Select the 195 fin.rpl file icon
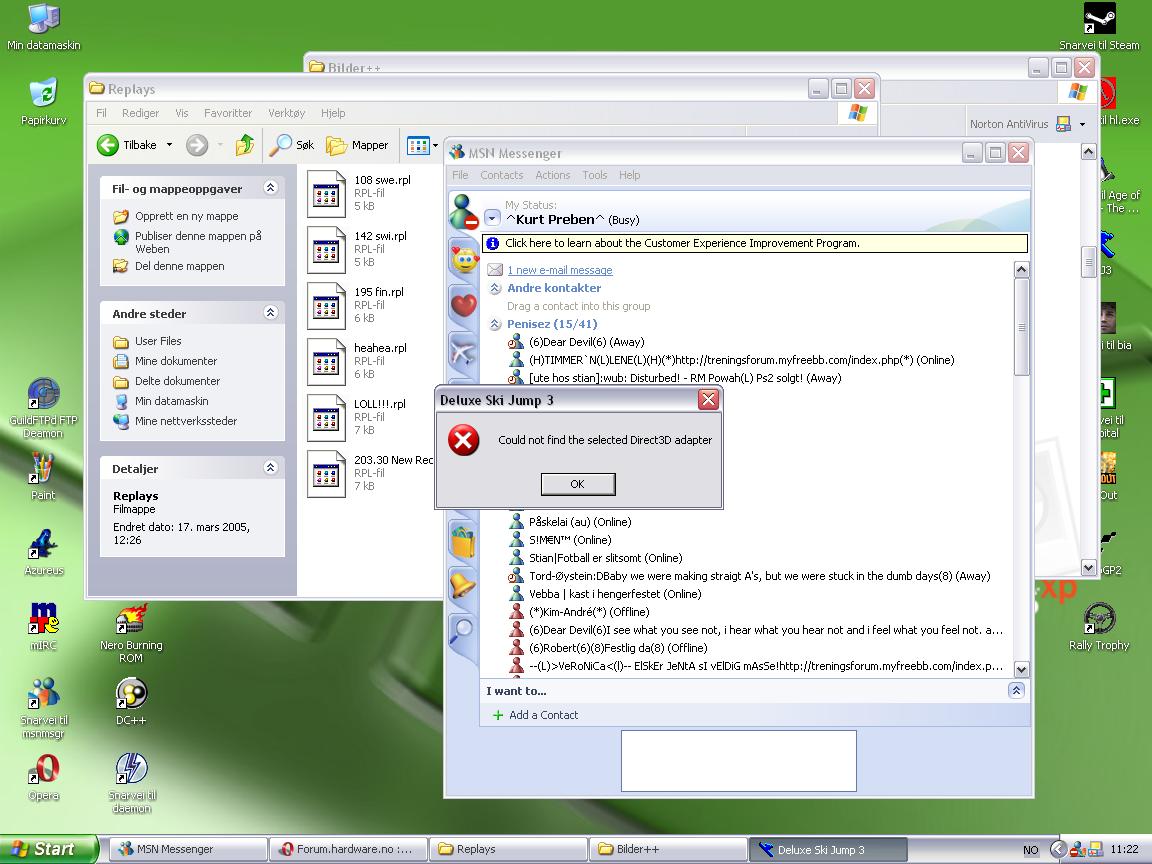This screenshot has height=864, width=1152. [326, 305]
